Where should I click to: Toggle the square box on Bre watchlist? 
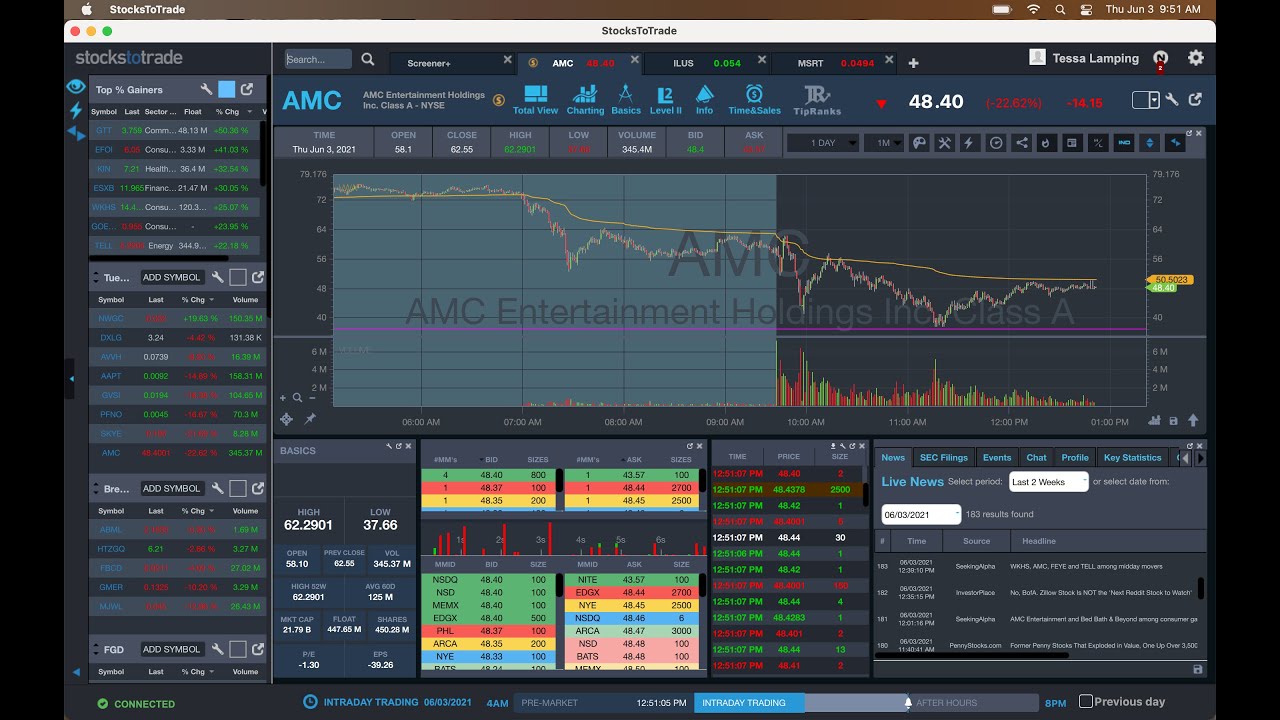click(238, 488)
